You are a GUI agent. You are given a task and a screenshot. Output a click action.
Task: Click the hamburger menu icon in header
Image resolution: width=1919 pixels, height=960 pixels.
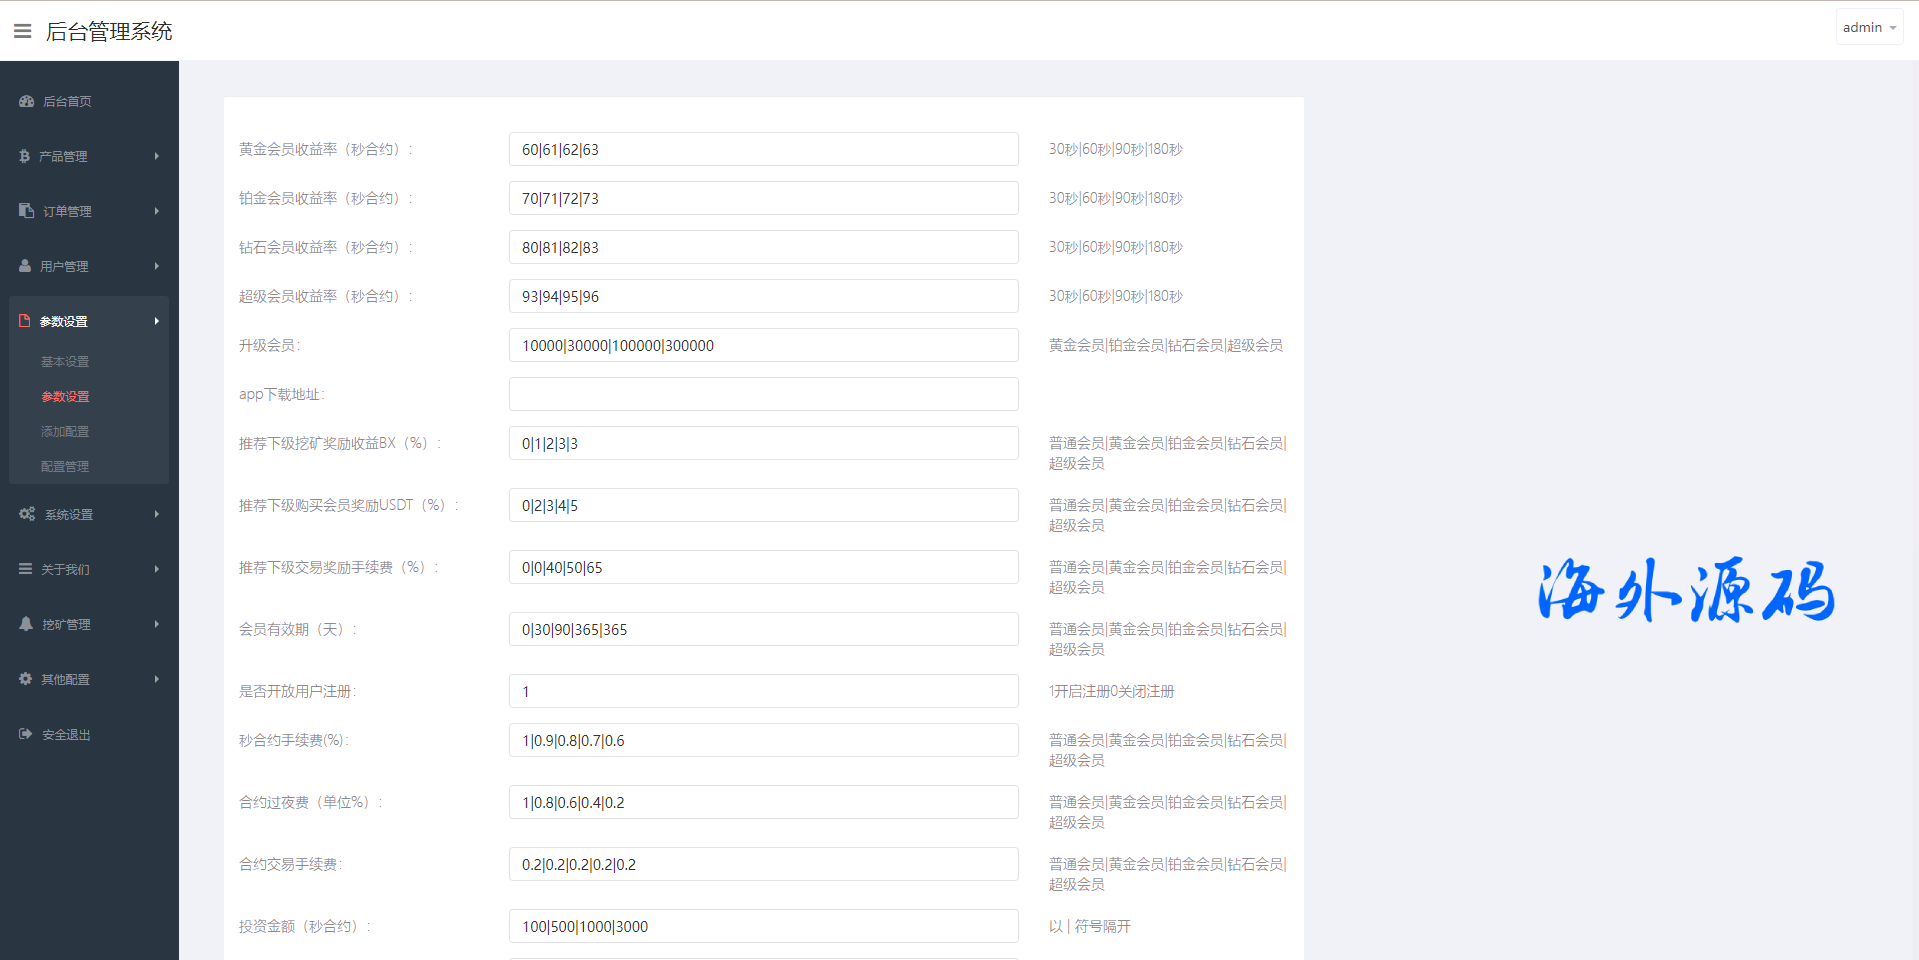point(22,31)
